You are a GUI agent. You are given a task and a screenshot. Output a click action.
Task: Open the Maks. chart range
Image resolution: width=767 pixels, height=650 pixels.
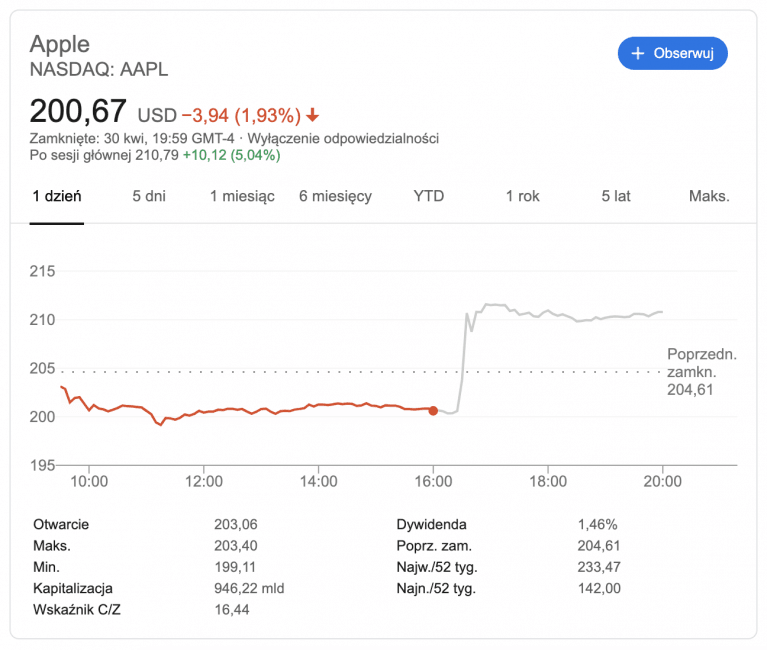tap(709, 196)
